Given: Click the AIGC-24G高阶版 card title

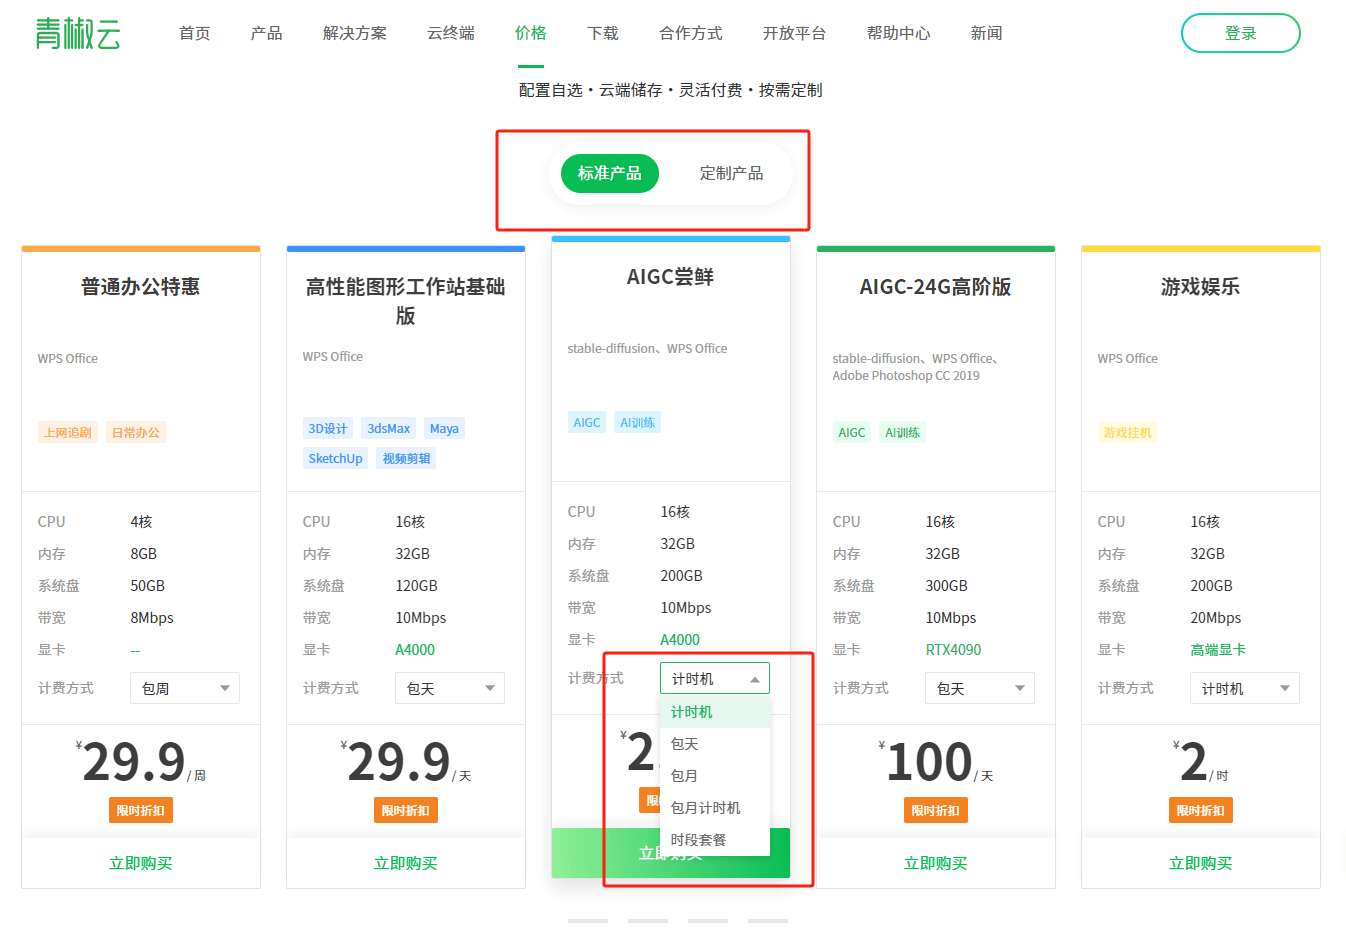Looking at the screenshot, I should pyautogui.click(x=936, y=287).
